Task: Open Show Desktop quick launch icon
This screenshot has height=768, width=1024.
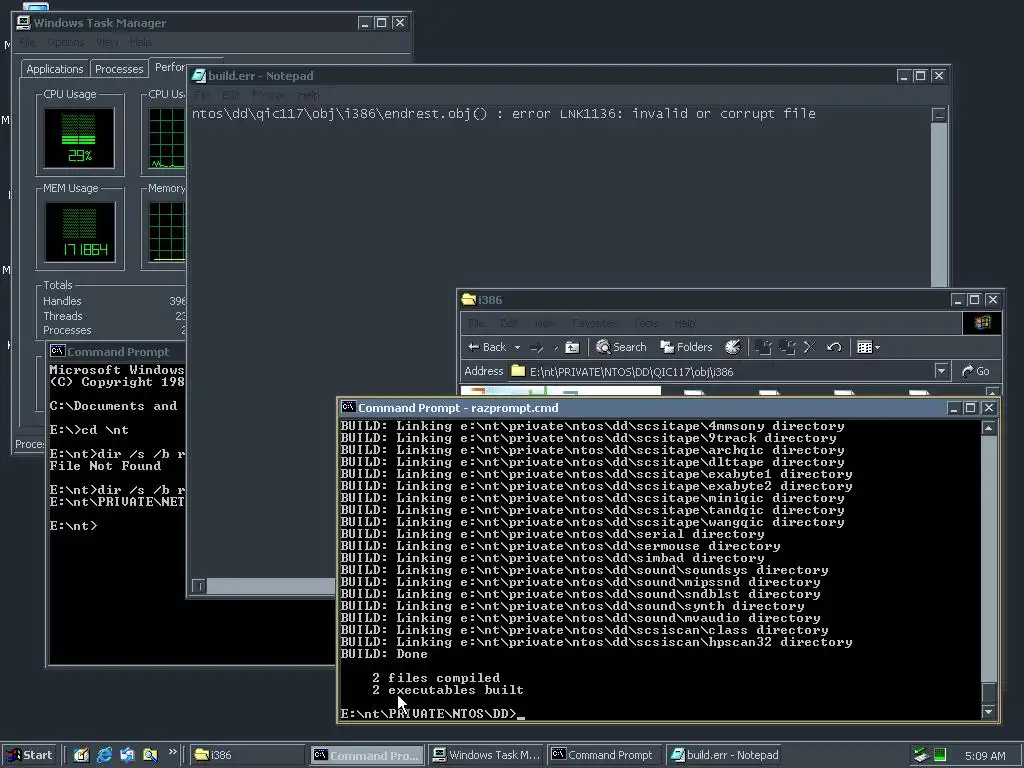Action: (x=81, y=755)
